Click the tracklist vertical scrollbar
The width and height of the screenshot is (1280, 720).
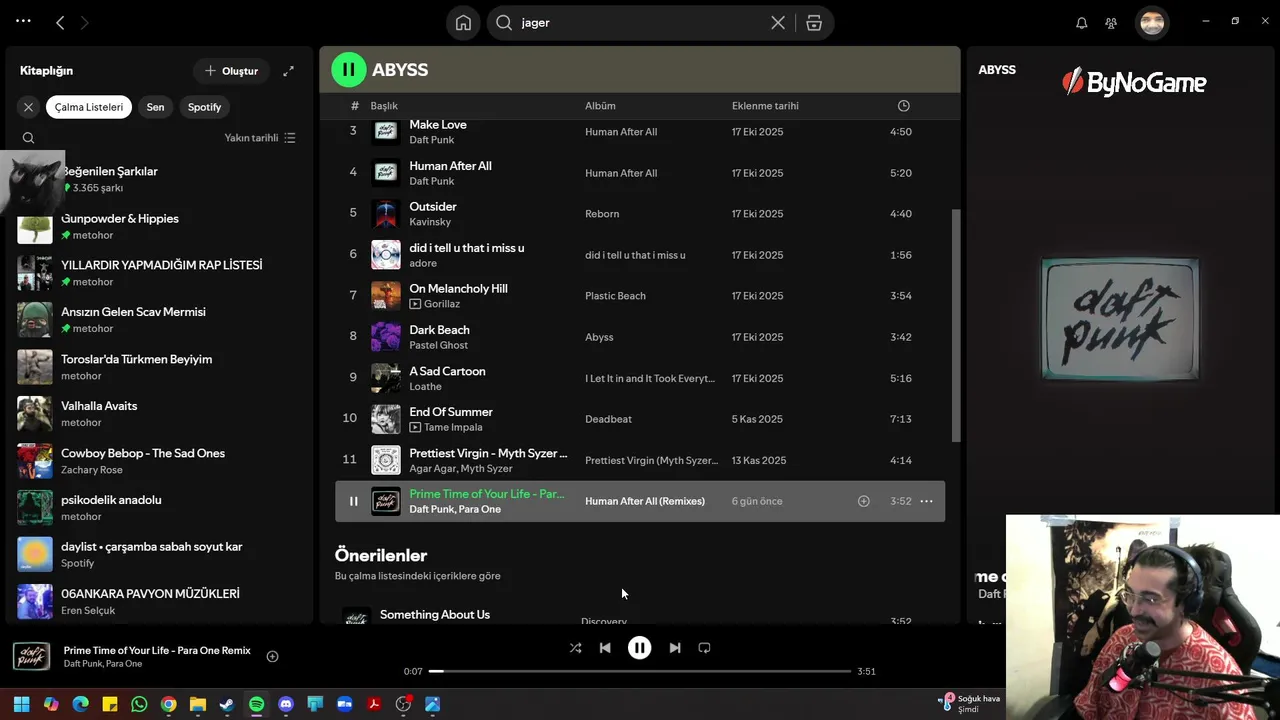click(x=956, y=325)
